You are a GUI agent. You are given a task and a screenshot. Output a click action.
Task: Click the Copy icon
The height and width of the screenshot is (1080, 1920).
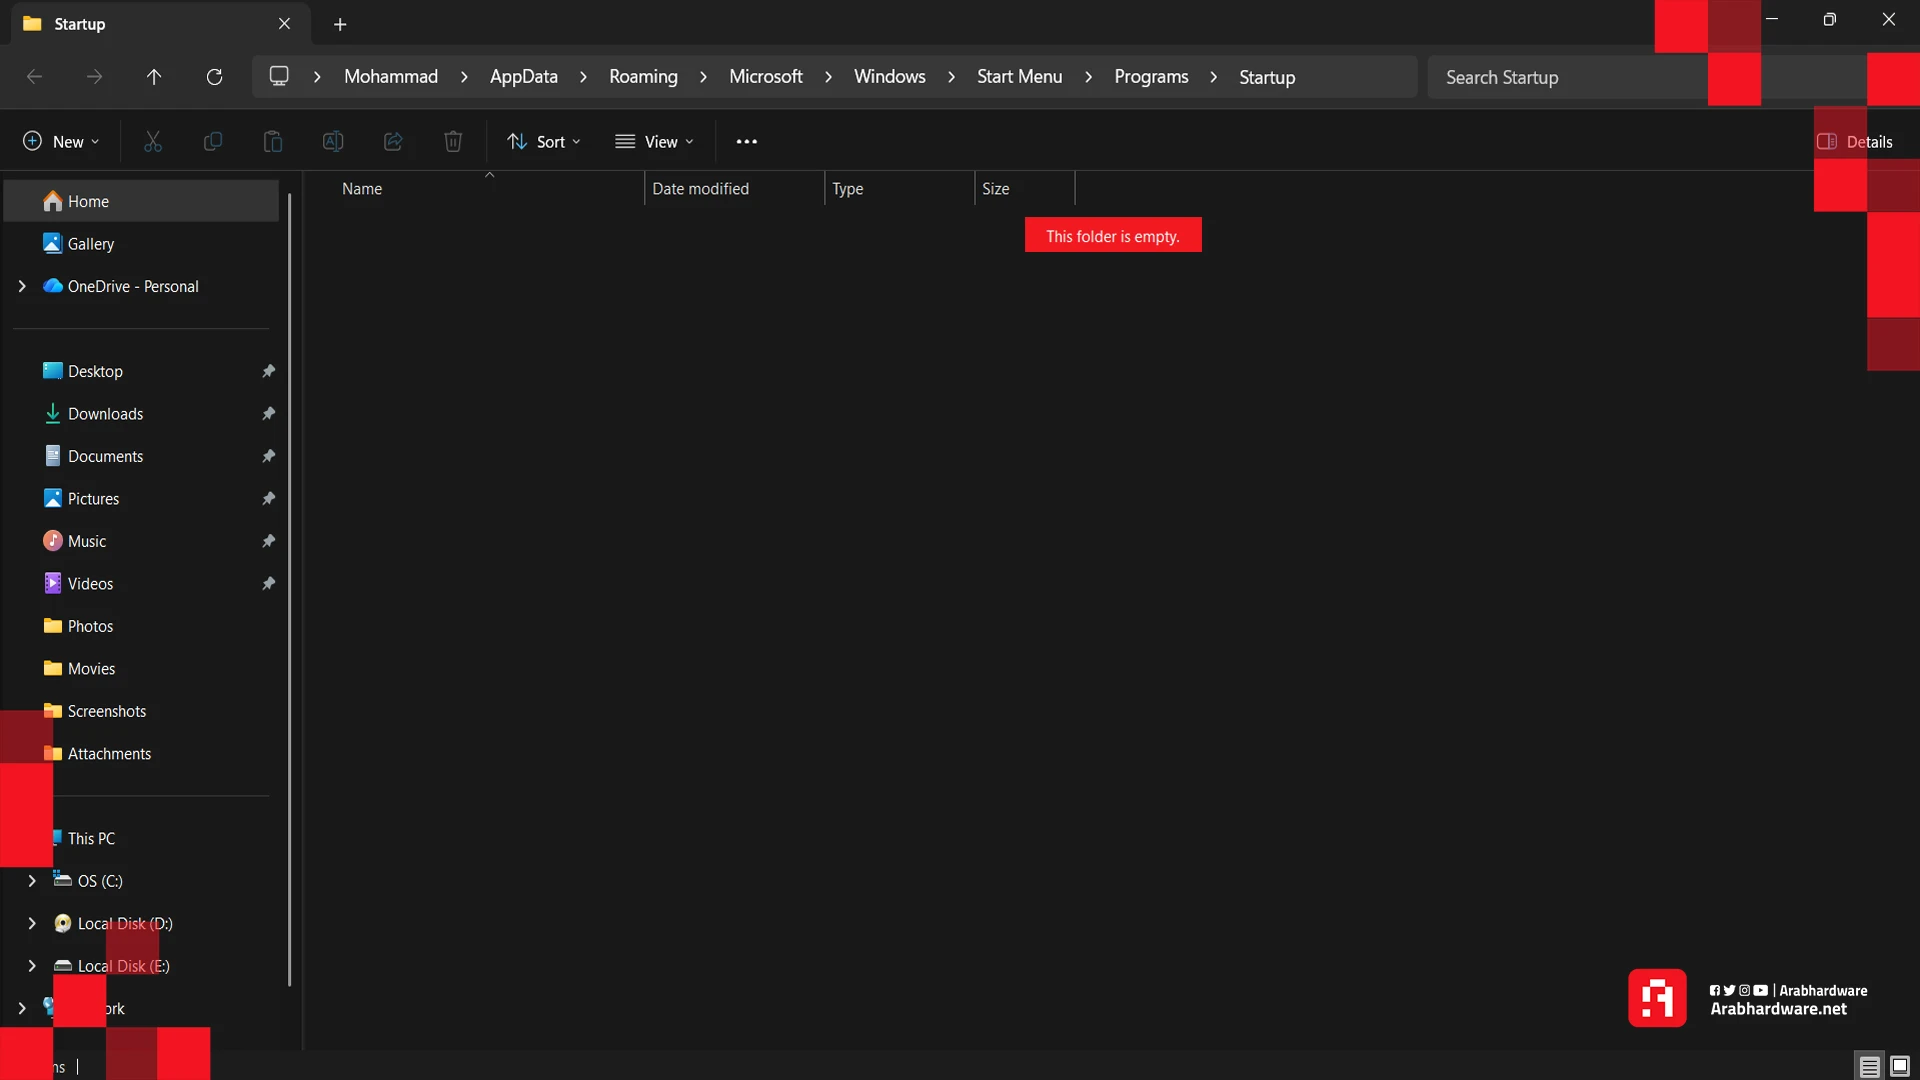click(x=213, y=141)
